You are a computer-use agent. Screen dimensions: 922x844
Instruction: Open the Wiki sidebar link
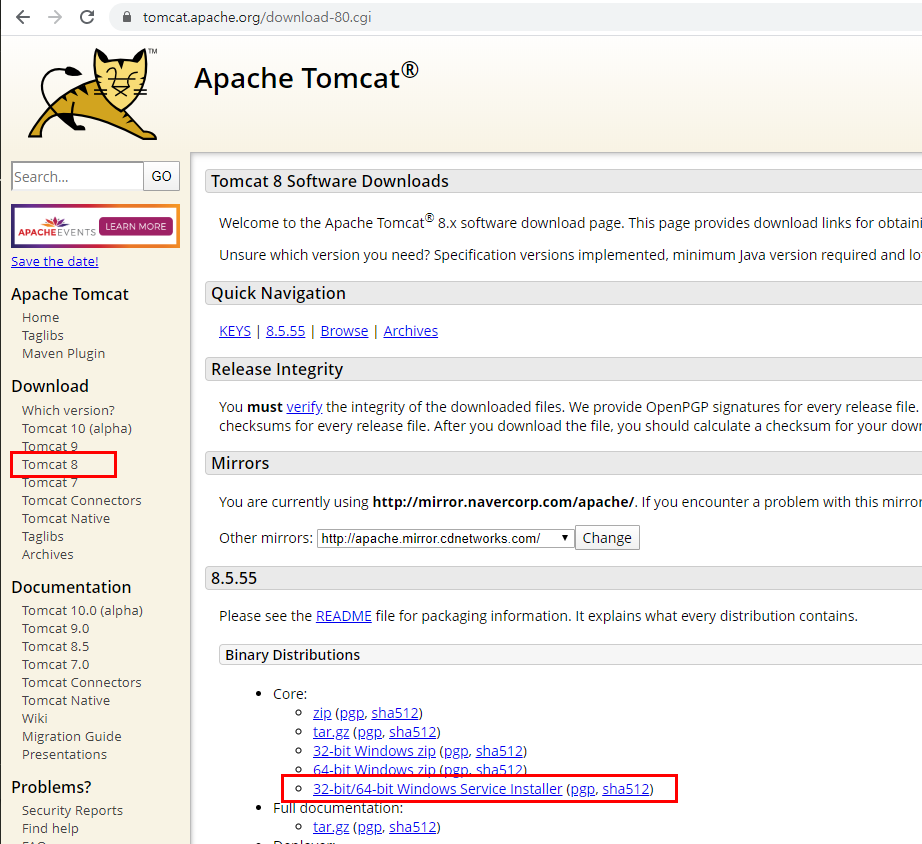pos(35,719)
